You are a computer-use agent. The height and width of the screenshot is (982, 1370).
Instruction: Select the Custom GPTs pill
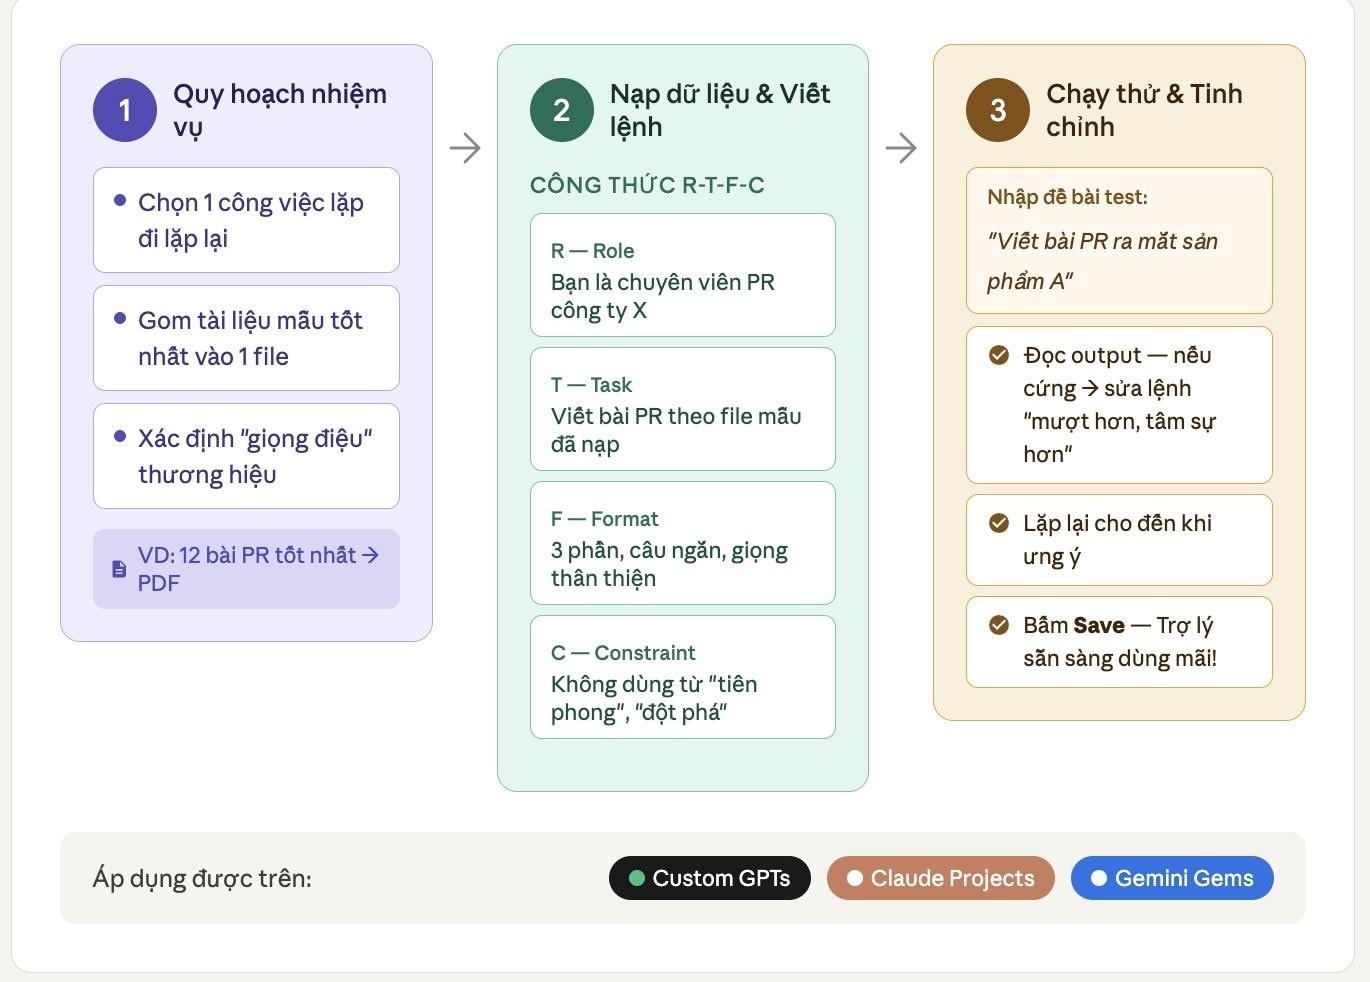710,878
